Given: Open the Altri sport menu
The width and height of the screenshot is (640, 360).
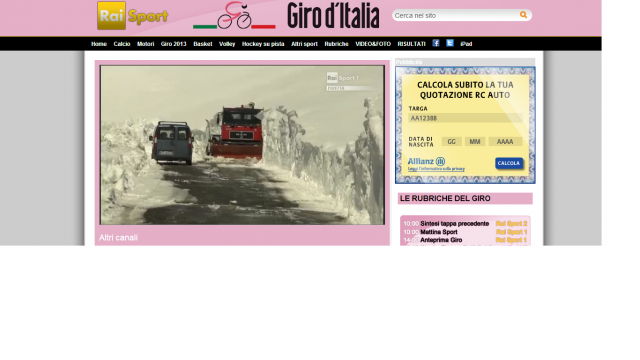Looking at the screenshot, I should point(304,44).
